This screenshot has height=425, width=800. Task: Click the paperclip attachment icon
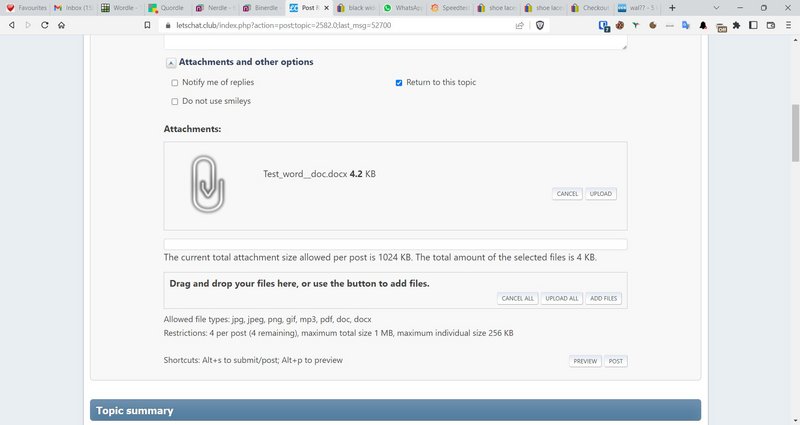click(208, 184)
